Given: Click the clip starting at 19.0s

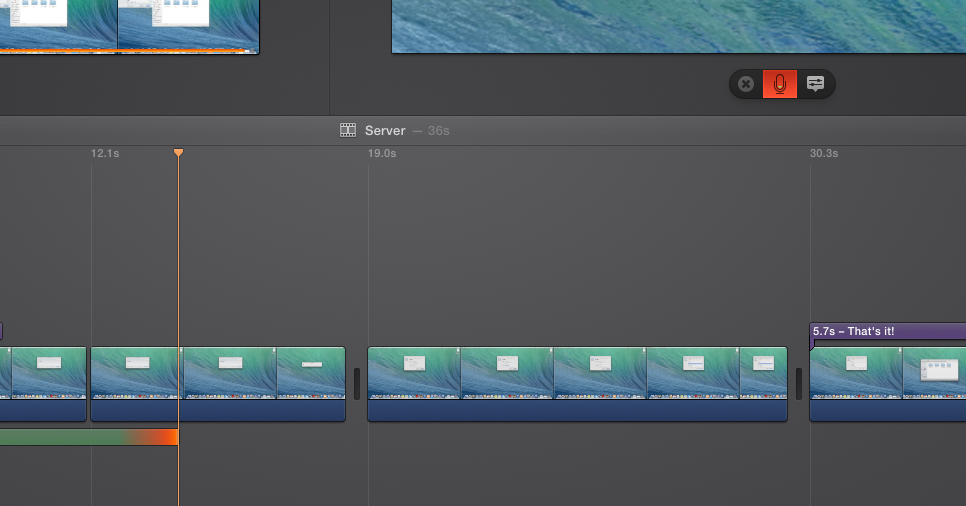Looking at the screenshot, I should pyautogui.click(x=577, y=373).
